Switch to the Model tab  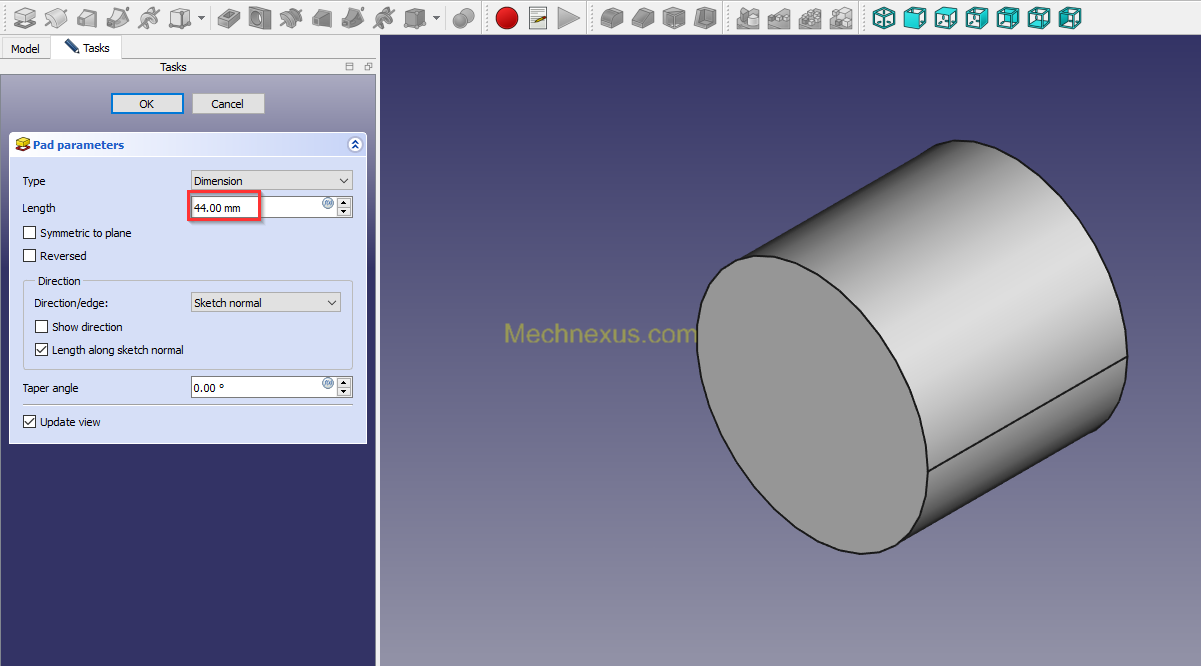[x=25, y=48]
